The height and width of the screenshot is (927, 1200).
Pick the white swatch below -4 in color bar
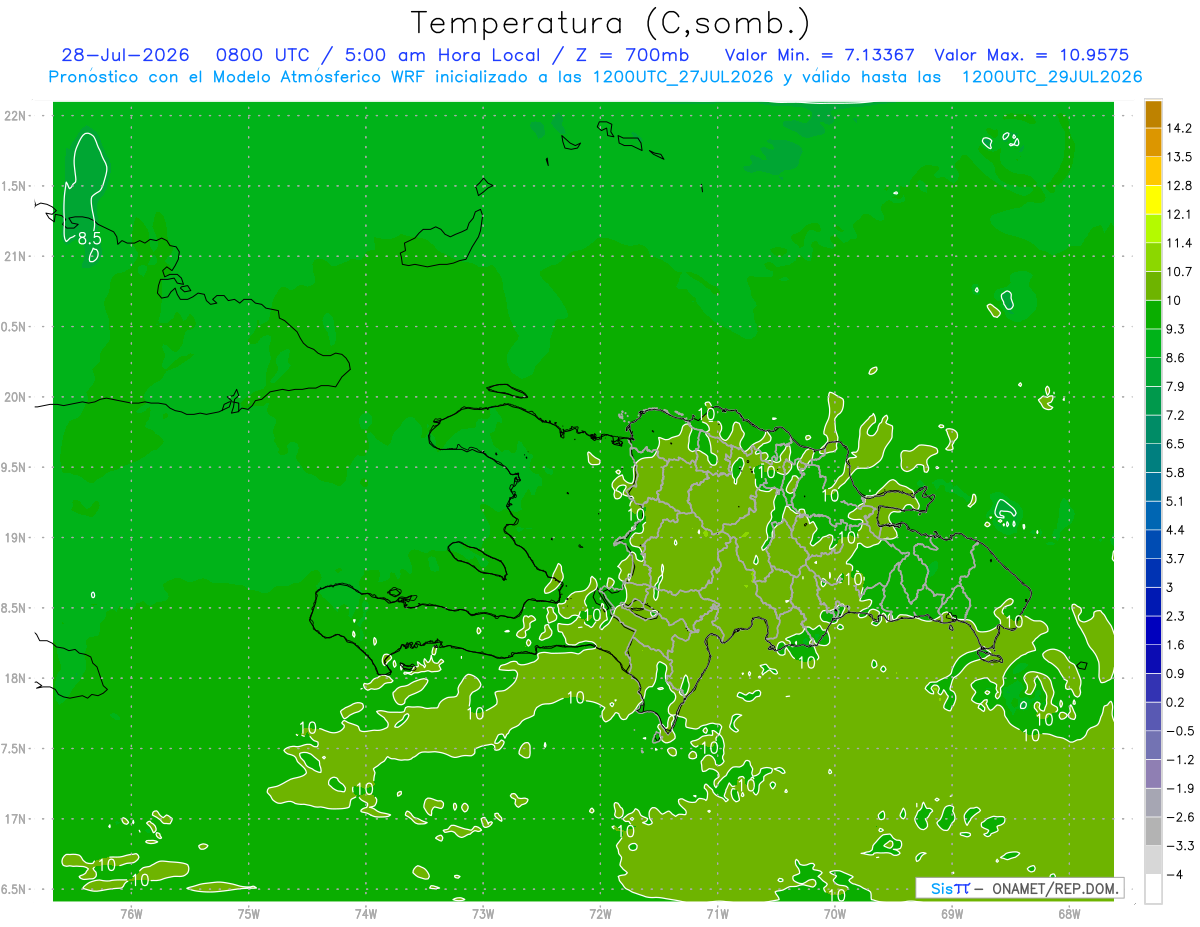pos(1153,888)
